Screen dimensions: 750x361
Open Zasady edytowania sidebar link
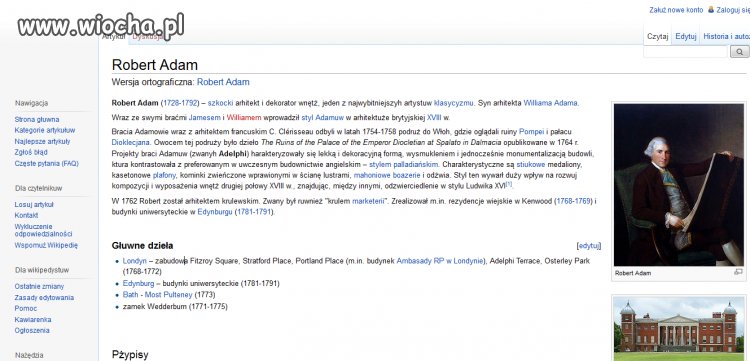coord(44,297)
